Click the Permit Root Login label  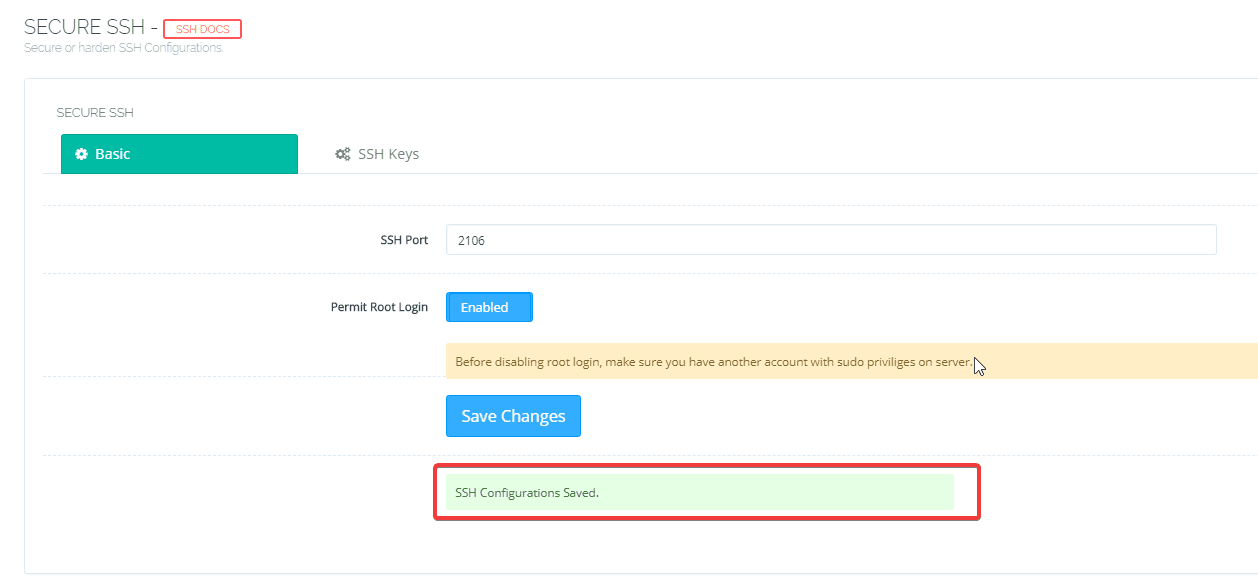click(x=379, y=307)
